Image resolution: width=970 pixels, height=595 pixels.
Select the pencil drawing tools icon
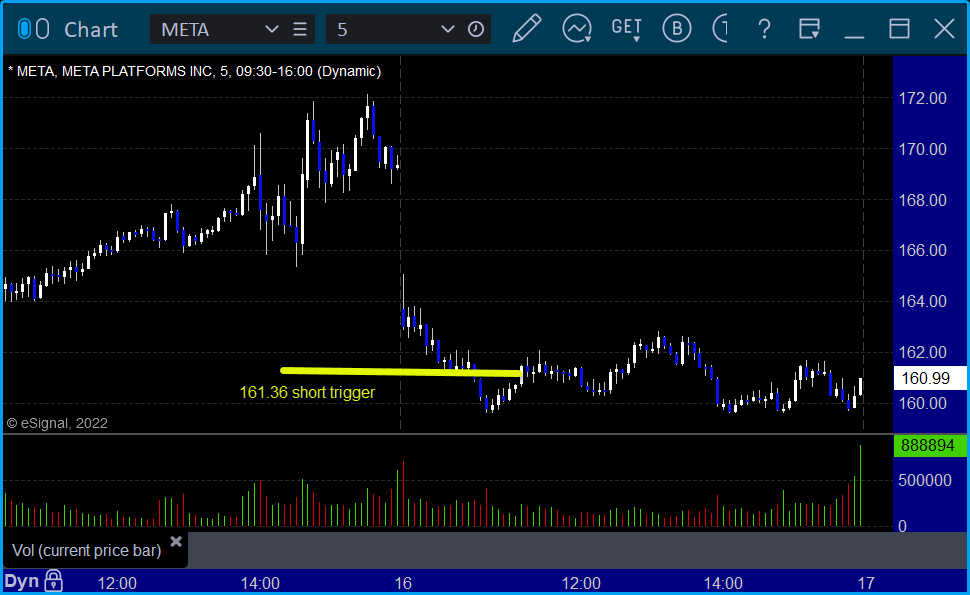coord(527,29)
